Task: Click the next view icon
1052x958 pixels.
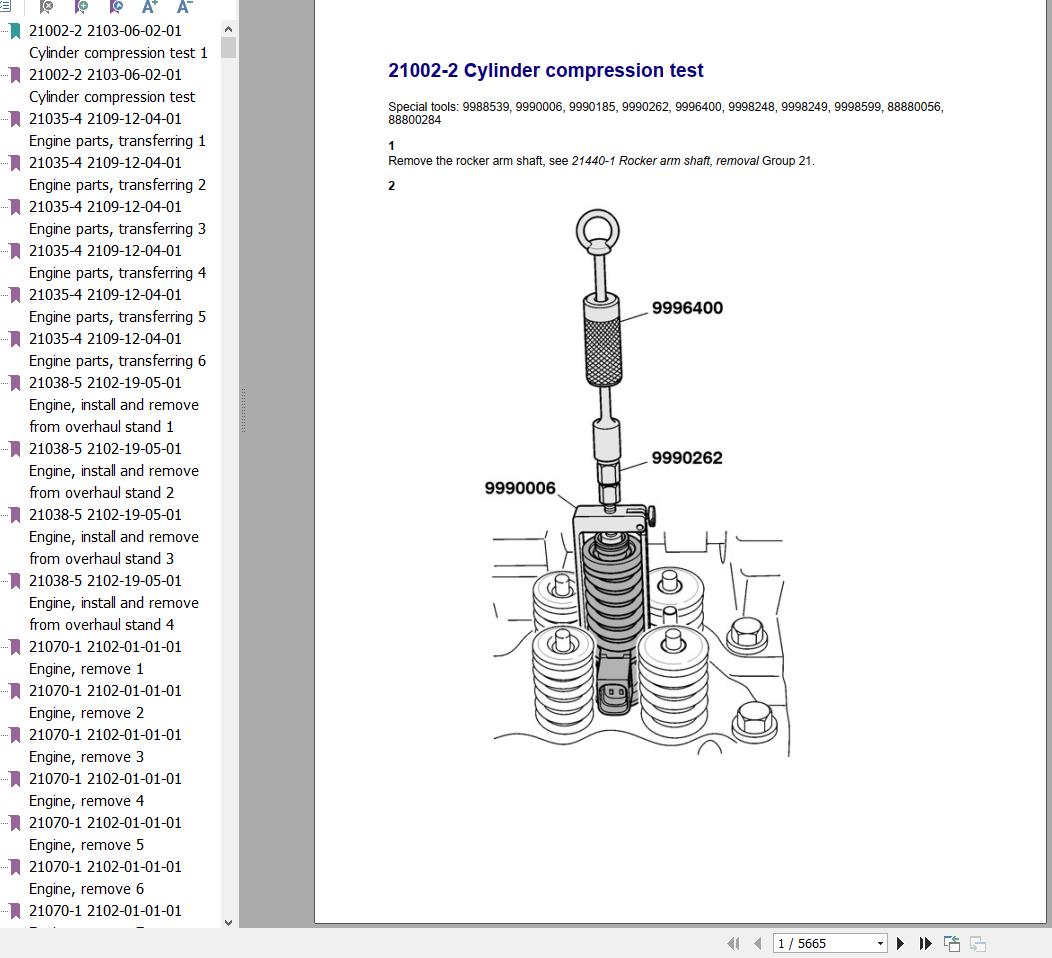Action: tap(978, 943)
